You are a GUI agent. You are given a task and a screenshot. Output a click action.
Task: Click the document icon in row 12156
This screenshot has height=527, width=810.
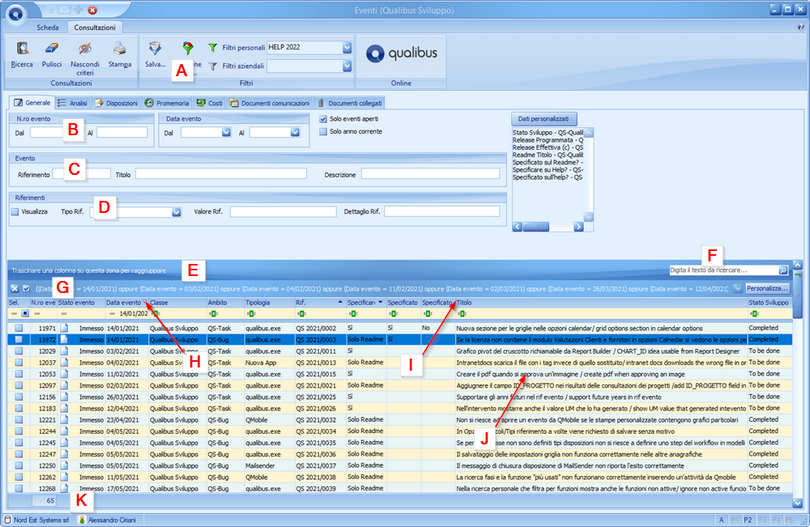[x=64, y=397]
